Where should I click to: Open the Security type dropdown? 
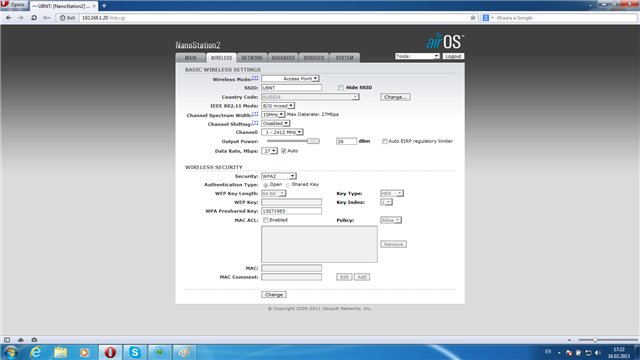pyautogui.click(x=279, y=176)
